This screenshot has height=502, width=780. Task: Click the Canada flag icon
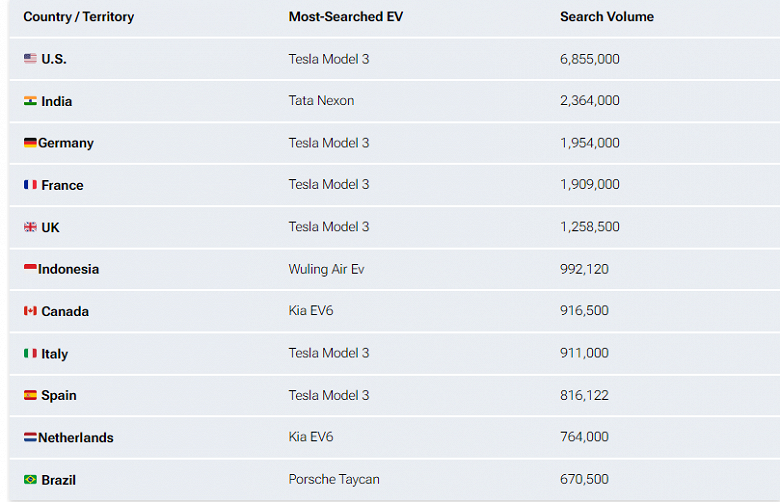(30, 311)
